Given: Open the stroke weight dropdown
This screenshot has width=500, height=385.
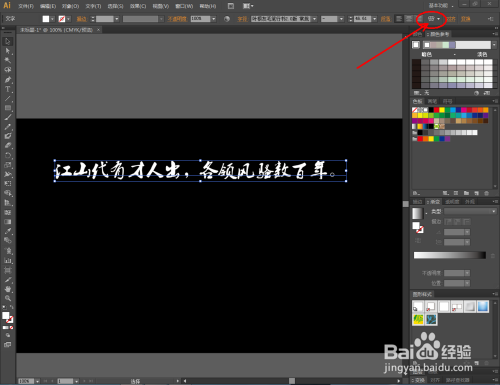Looking at the screenshot, I should point(117,19).
